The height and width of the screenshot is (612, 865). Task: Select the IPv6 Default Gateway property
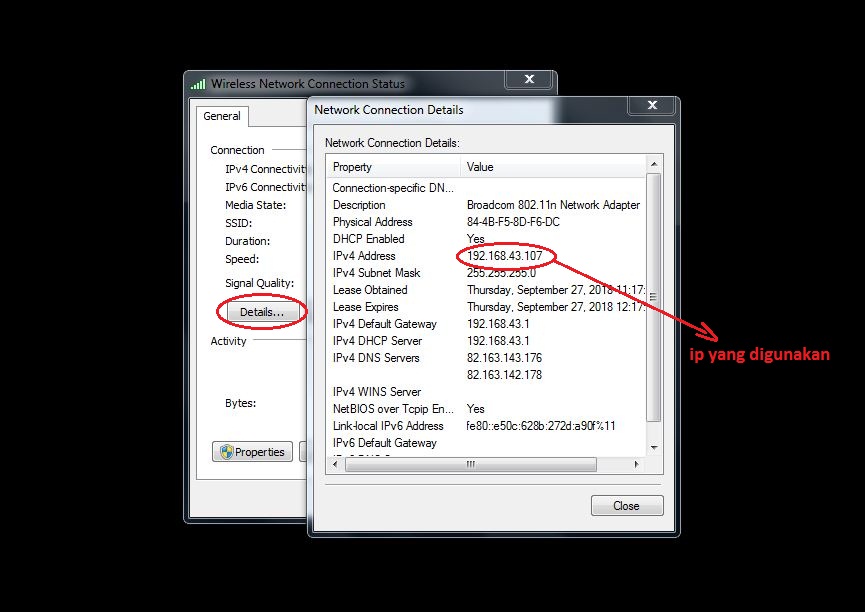tap(385, 443)
